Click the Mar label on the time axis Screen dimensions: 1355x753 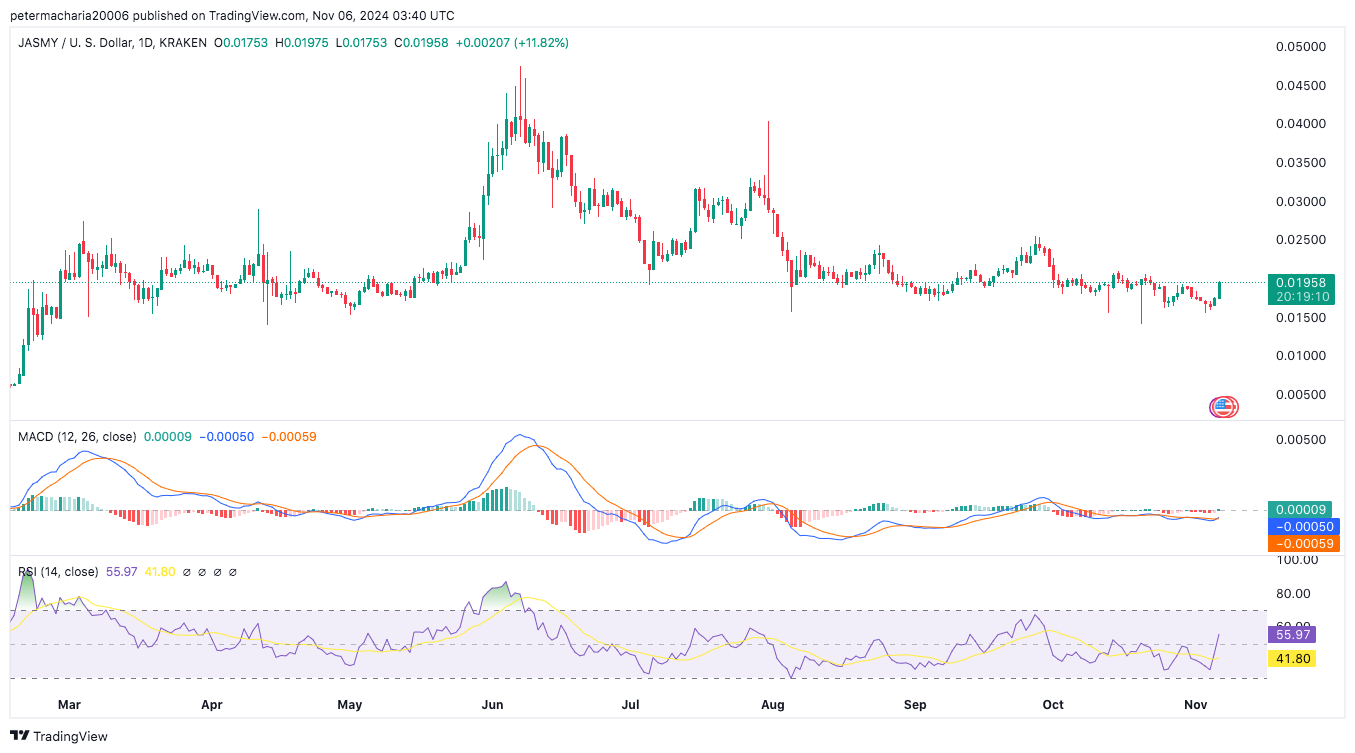point(69,705)
